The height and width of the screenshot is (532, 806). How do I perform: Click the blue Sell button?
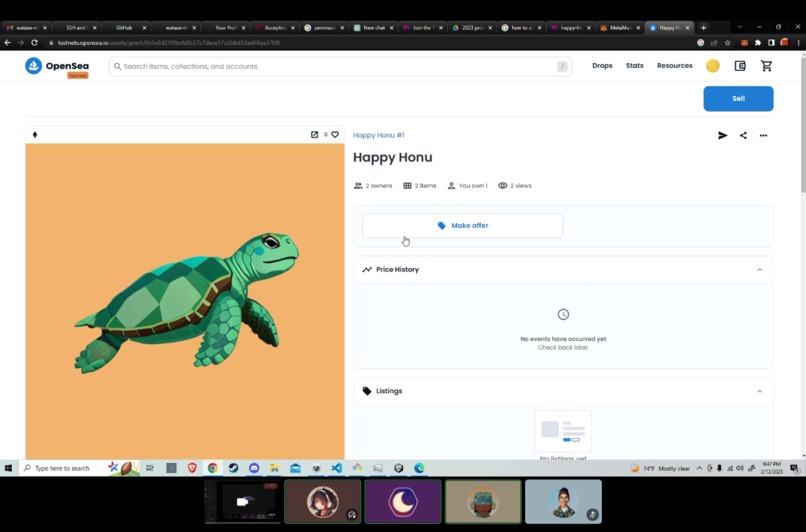point(738,99)
